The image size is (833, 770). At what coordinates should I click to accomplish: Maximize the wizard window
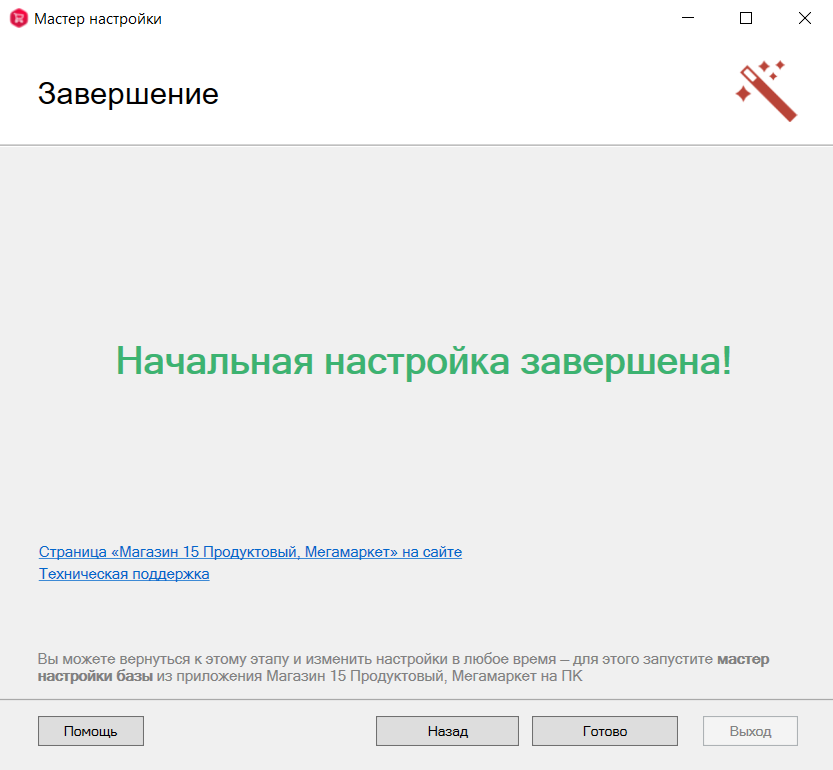pos(745,17)
